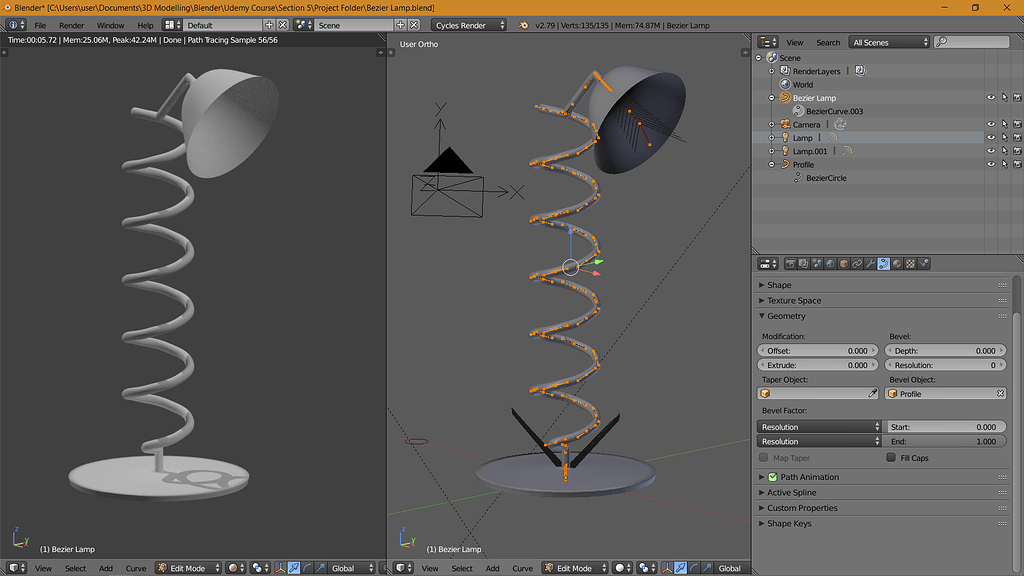The height and width of the screenshot is (576, 1024).
Task: Open the Render menu
Action: point(71,25)
